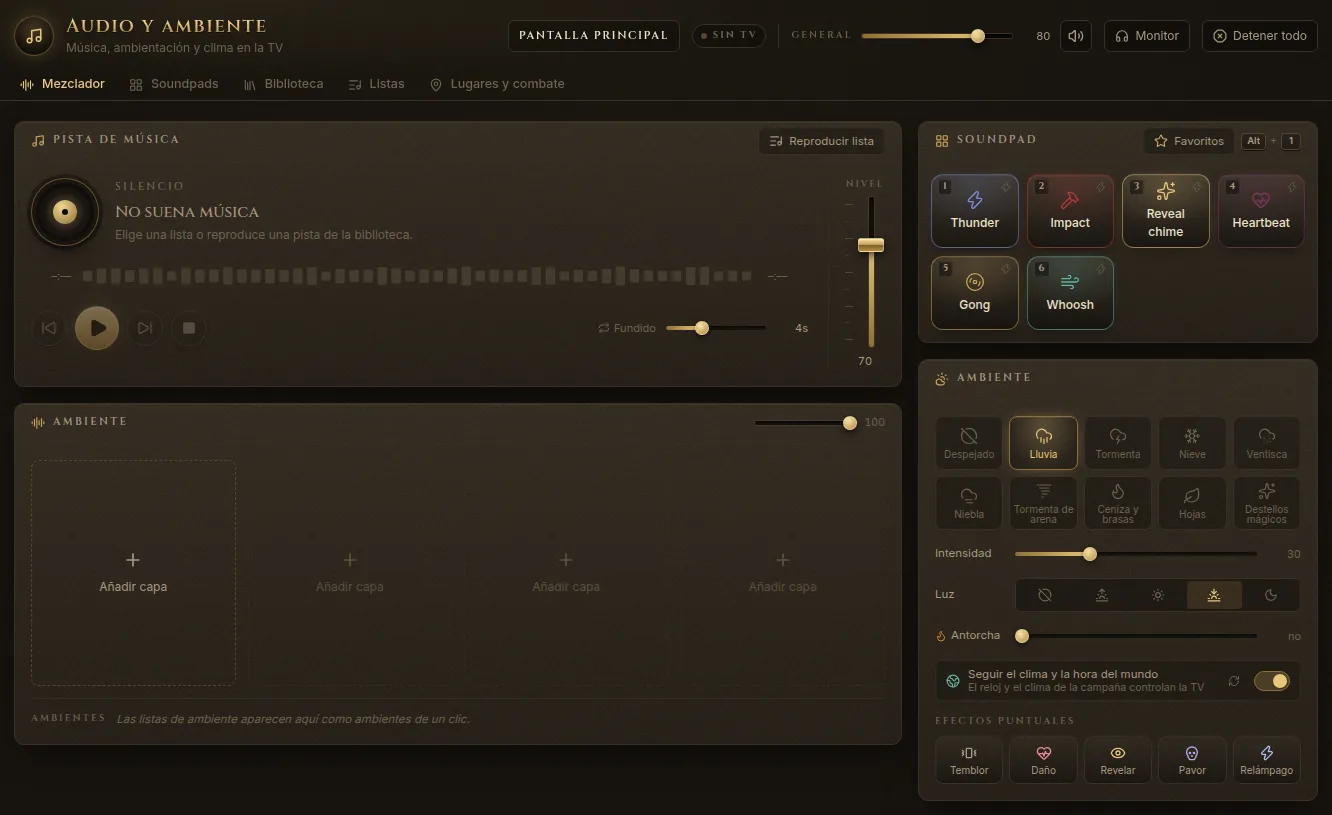Click the first Añadir capa slot
The image size is (1332, 815).
pos(133,573)
